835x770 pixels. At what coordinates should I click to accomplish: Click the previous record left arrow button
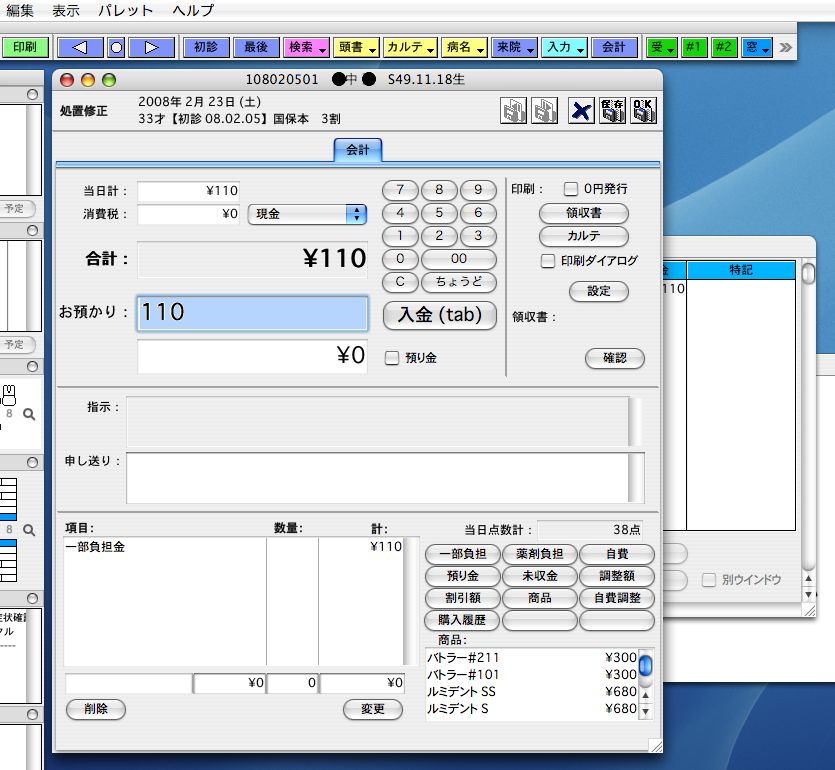81,47
